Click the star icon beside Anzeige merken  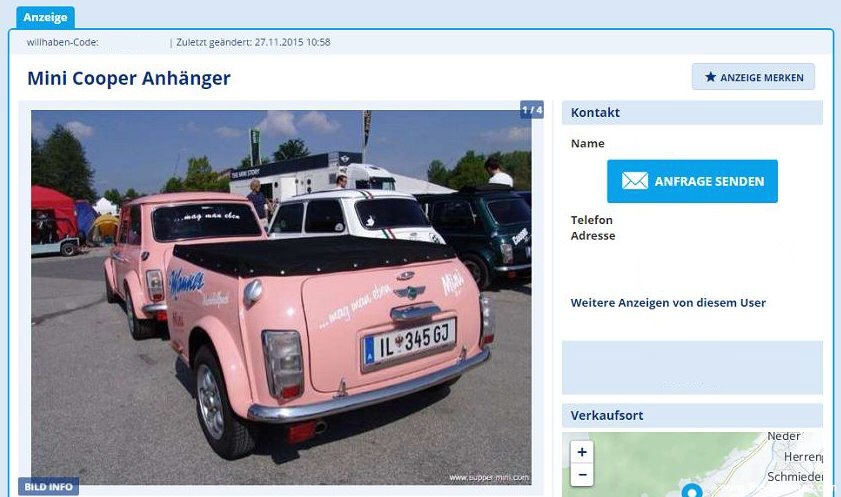coord(711,77)
